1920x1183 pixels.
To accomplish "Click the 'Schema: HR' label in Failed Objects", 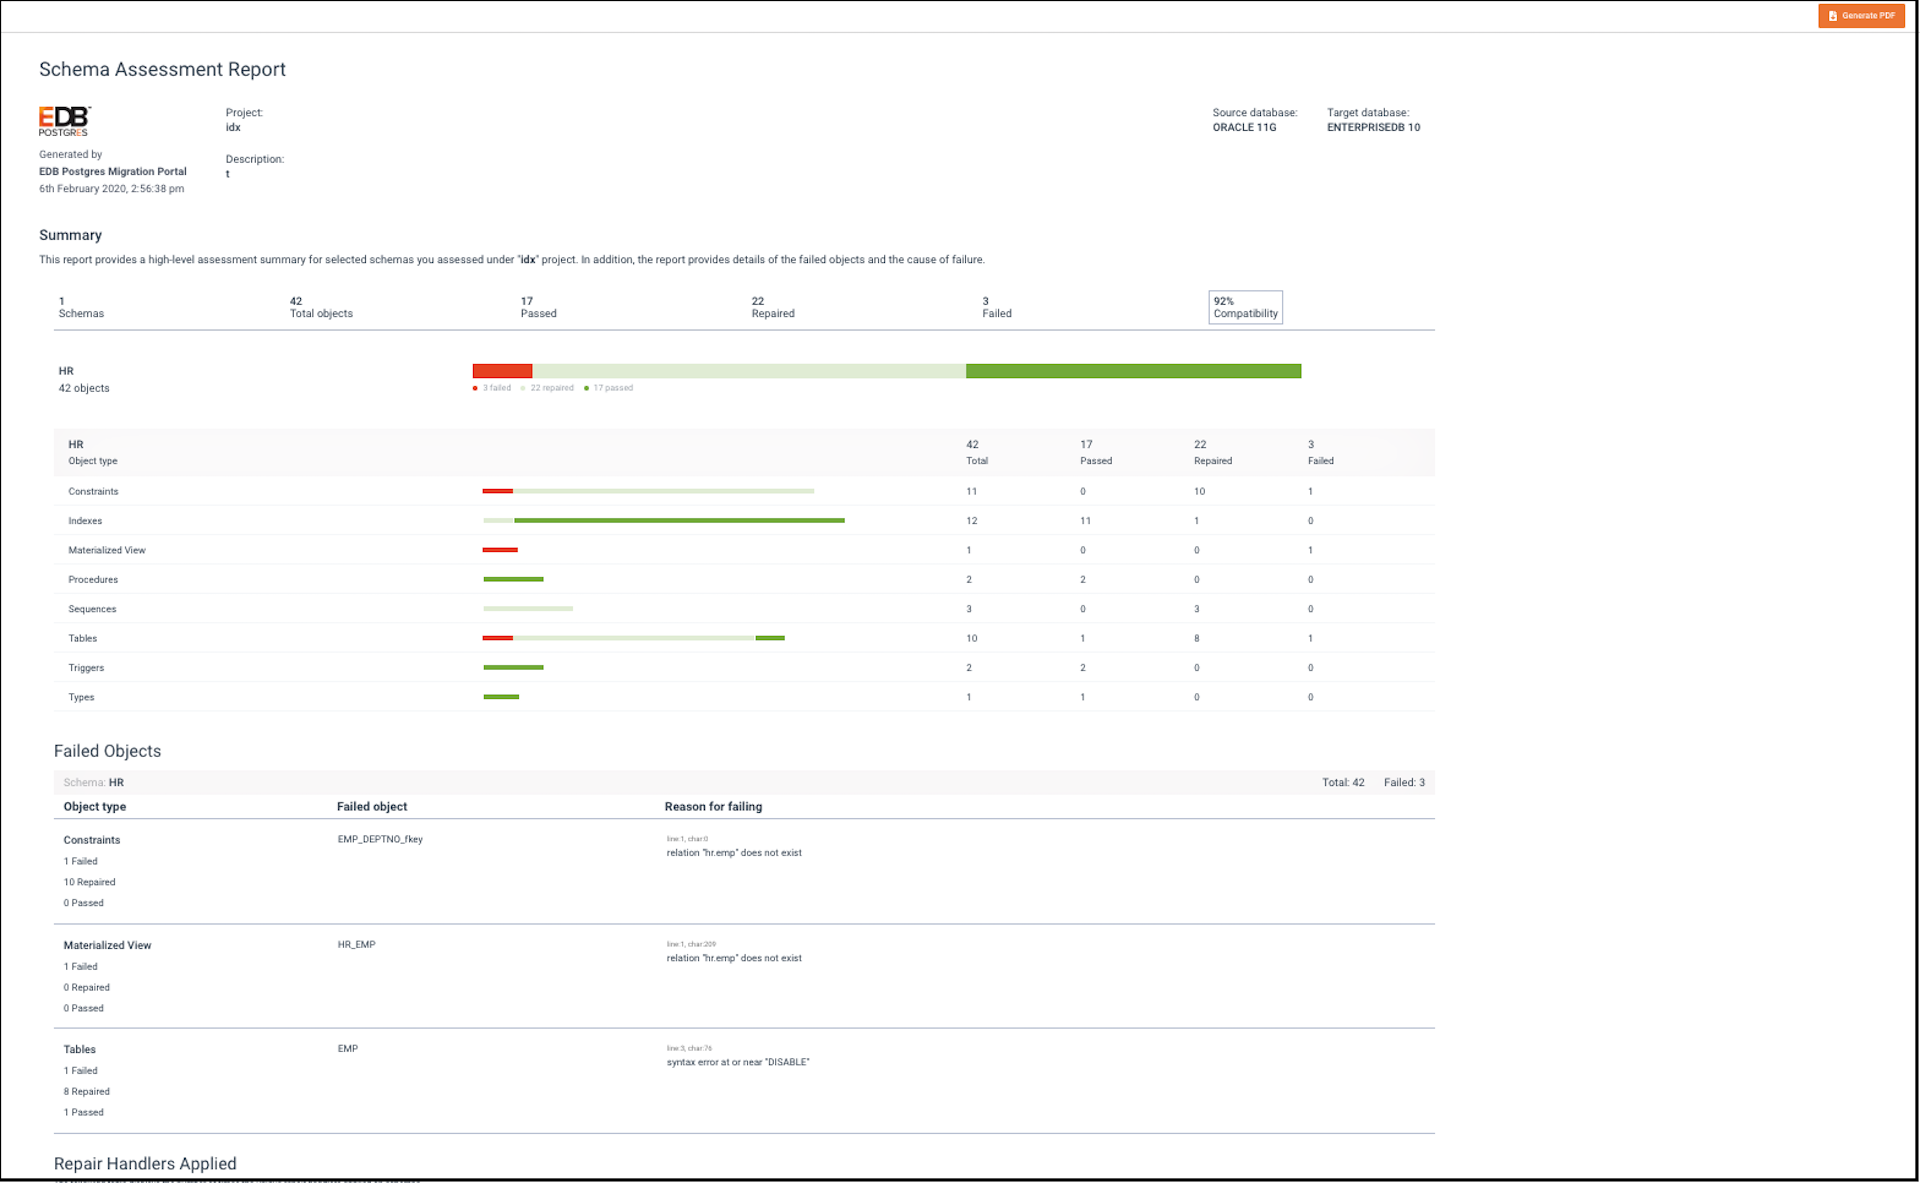I will (x=94, y=783).
